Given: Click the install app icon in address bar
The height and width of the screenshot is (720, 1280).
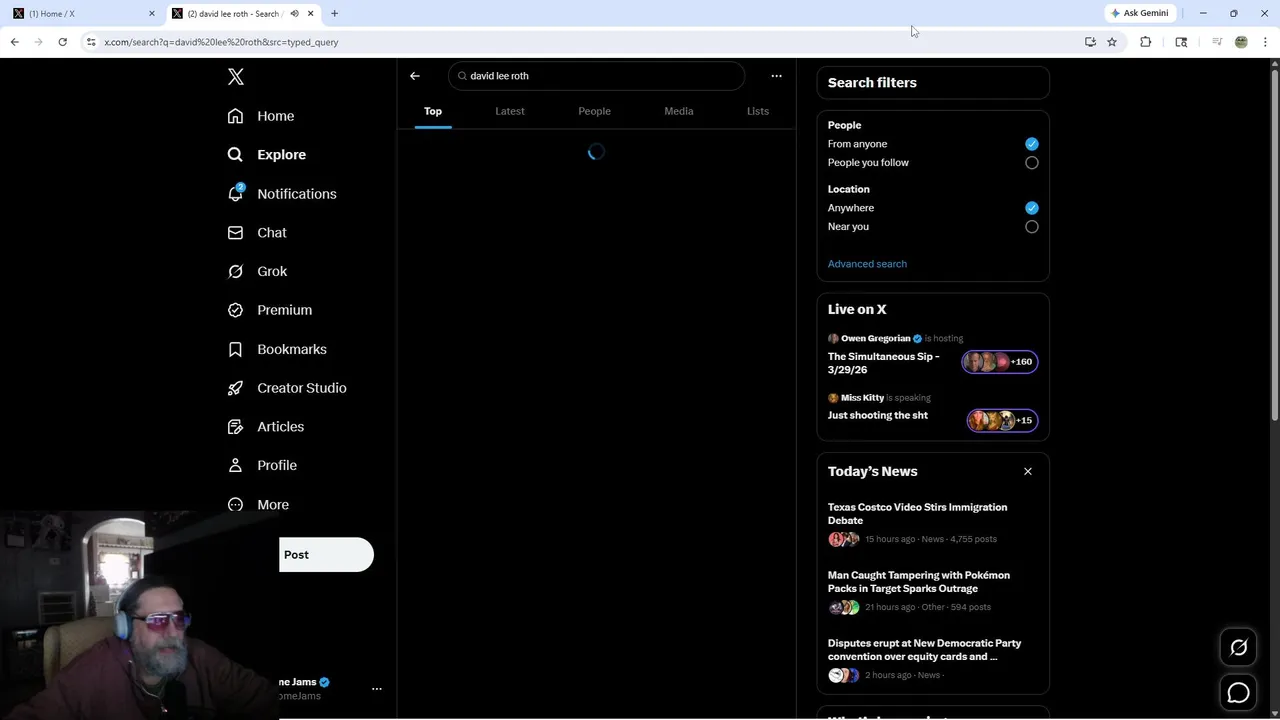Looking at the screenshot, I should (x=1090, y=42).
